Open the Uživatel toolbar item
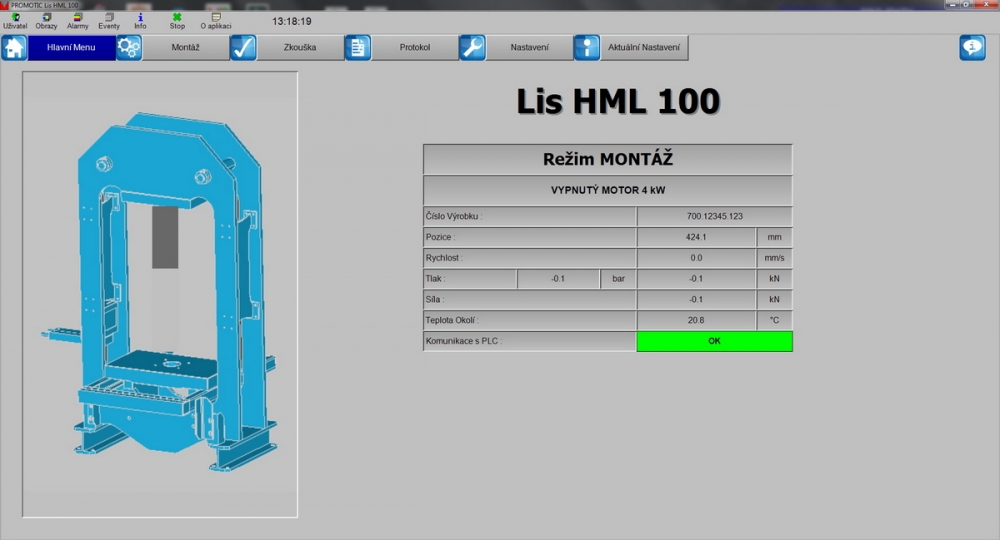Screen dimensions: 1000x540 pyautogui.click(x=15, y=21)
